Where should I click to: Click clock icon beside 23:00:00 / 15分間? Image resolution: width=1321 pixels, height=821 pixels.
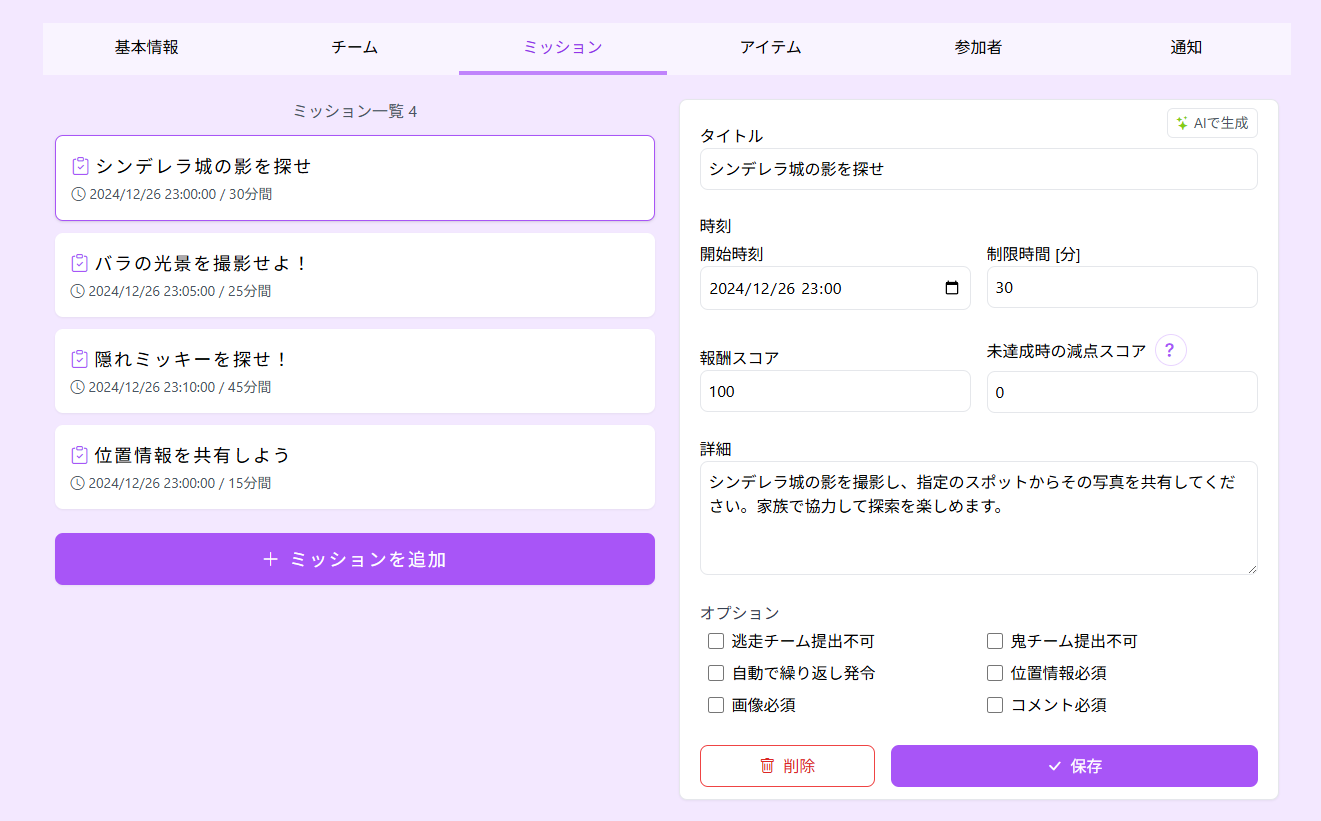tap(78, 483)
